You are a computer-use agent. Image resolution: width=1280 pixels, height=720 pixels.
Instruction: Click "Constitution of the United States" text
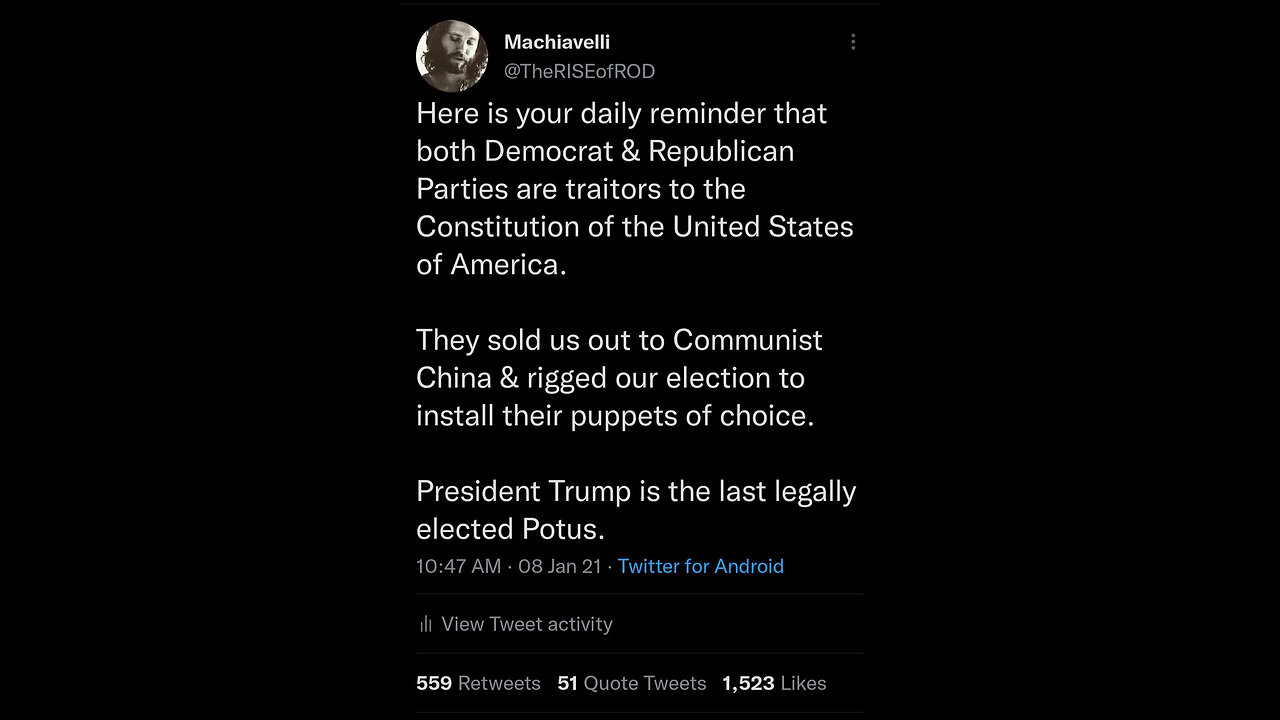(635, 227)
